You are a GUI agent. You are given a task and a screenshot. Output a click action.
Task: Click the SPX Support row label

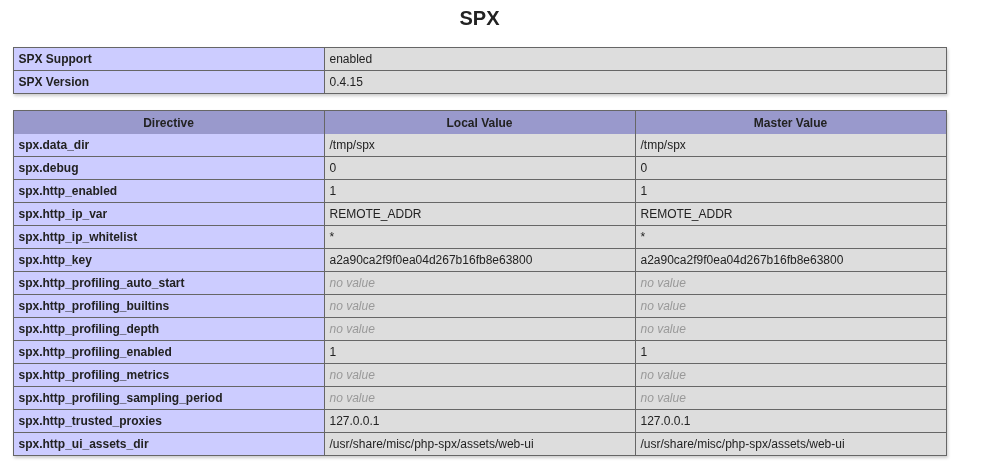(55, 59)
